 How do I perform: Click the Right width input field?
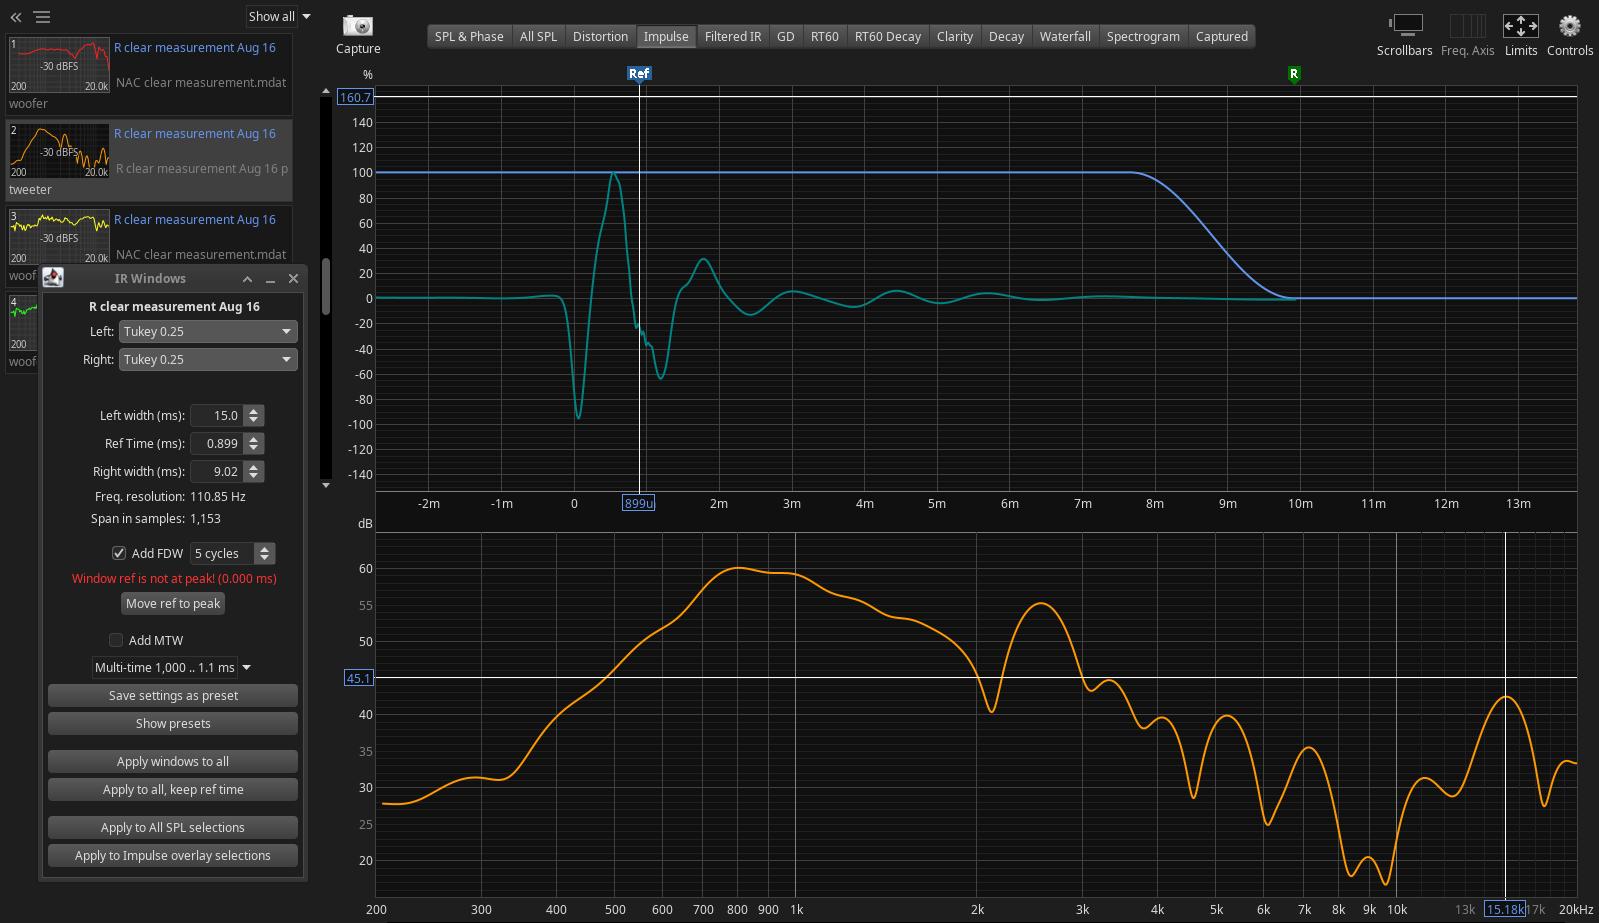pos(217,471)
